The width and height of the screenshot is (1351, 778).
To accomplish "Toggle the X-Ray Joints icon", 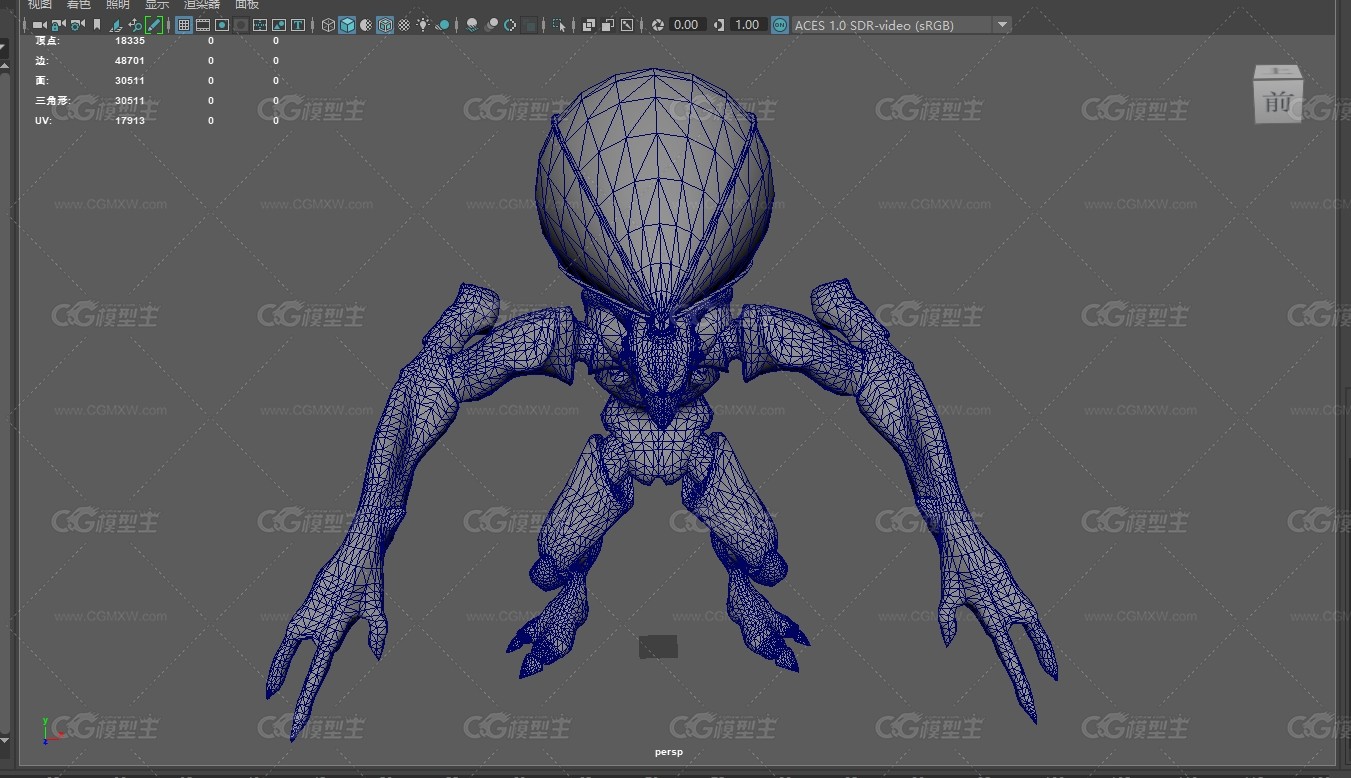I will coord(627,25).
